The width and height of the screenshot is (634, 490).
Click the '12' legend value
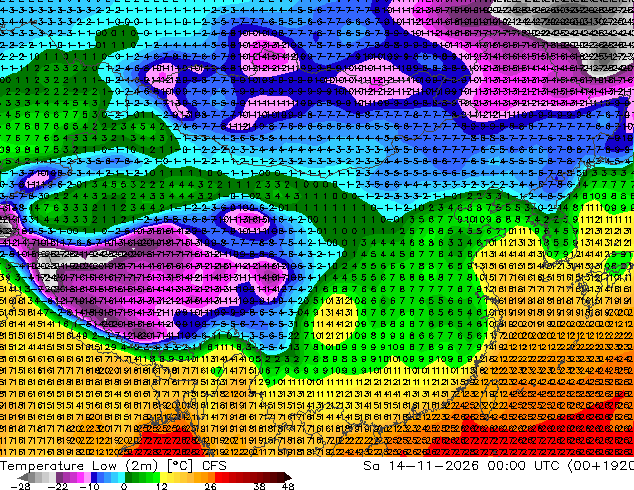pos(162,486)
